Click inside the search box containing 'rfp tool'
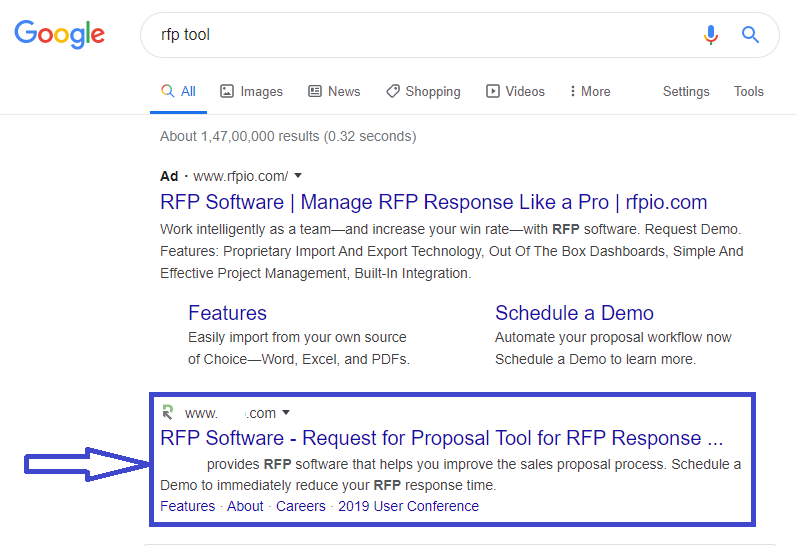 click(420, 35)
